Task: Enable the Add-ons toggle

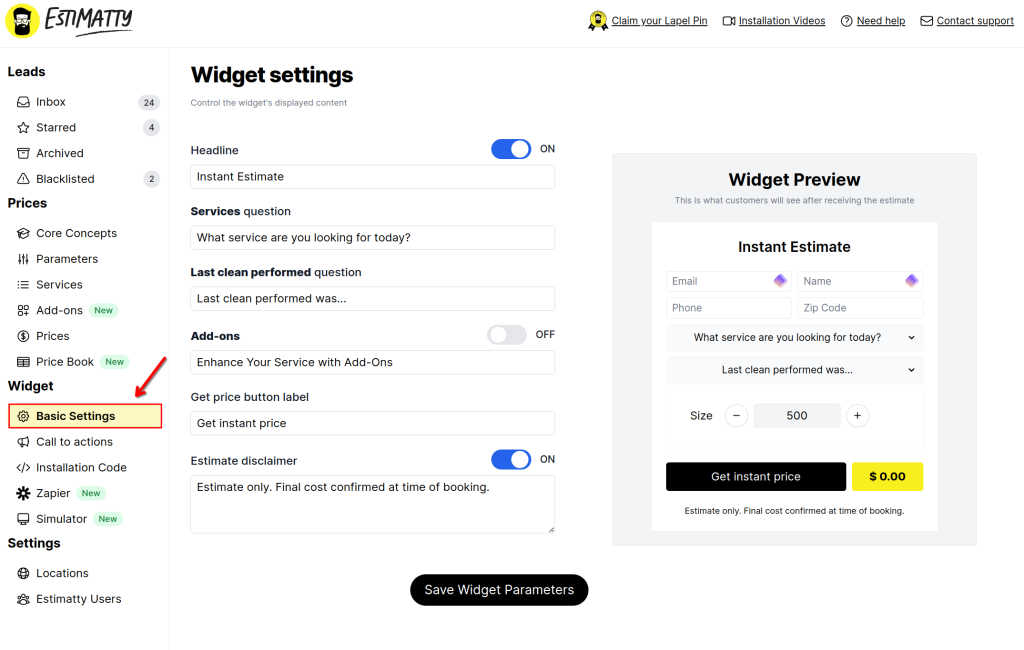Action: click(x=507, y=335)
